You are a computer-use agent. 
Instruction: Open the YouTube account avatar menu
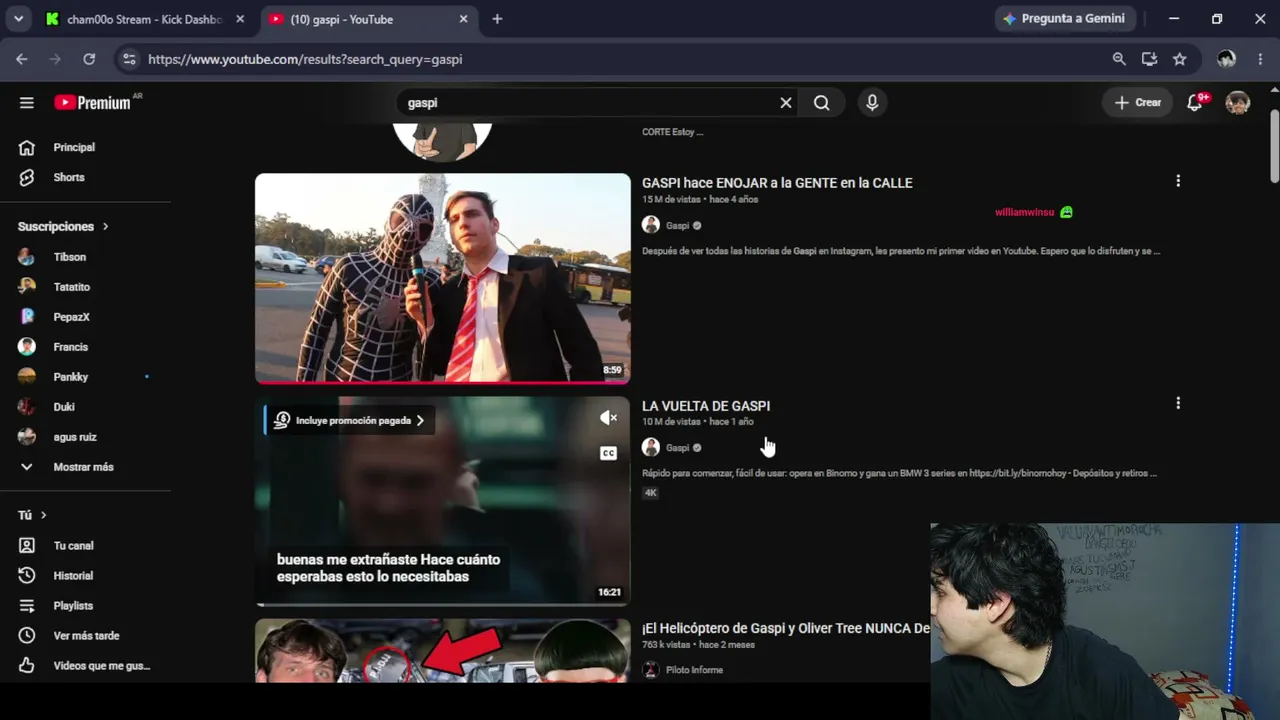1238,103
